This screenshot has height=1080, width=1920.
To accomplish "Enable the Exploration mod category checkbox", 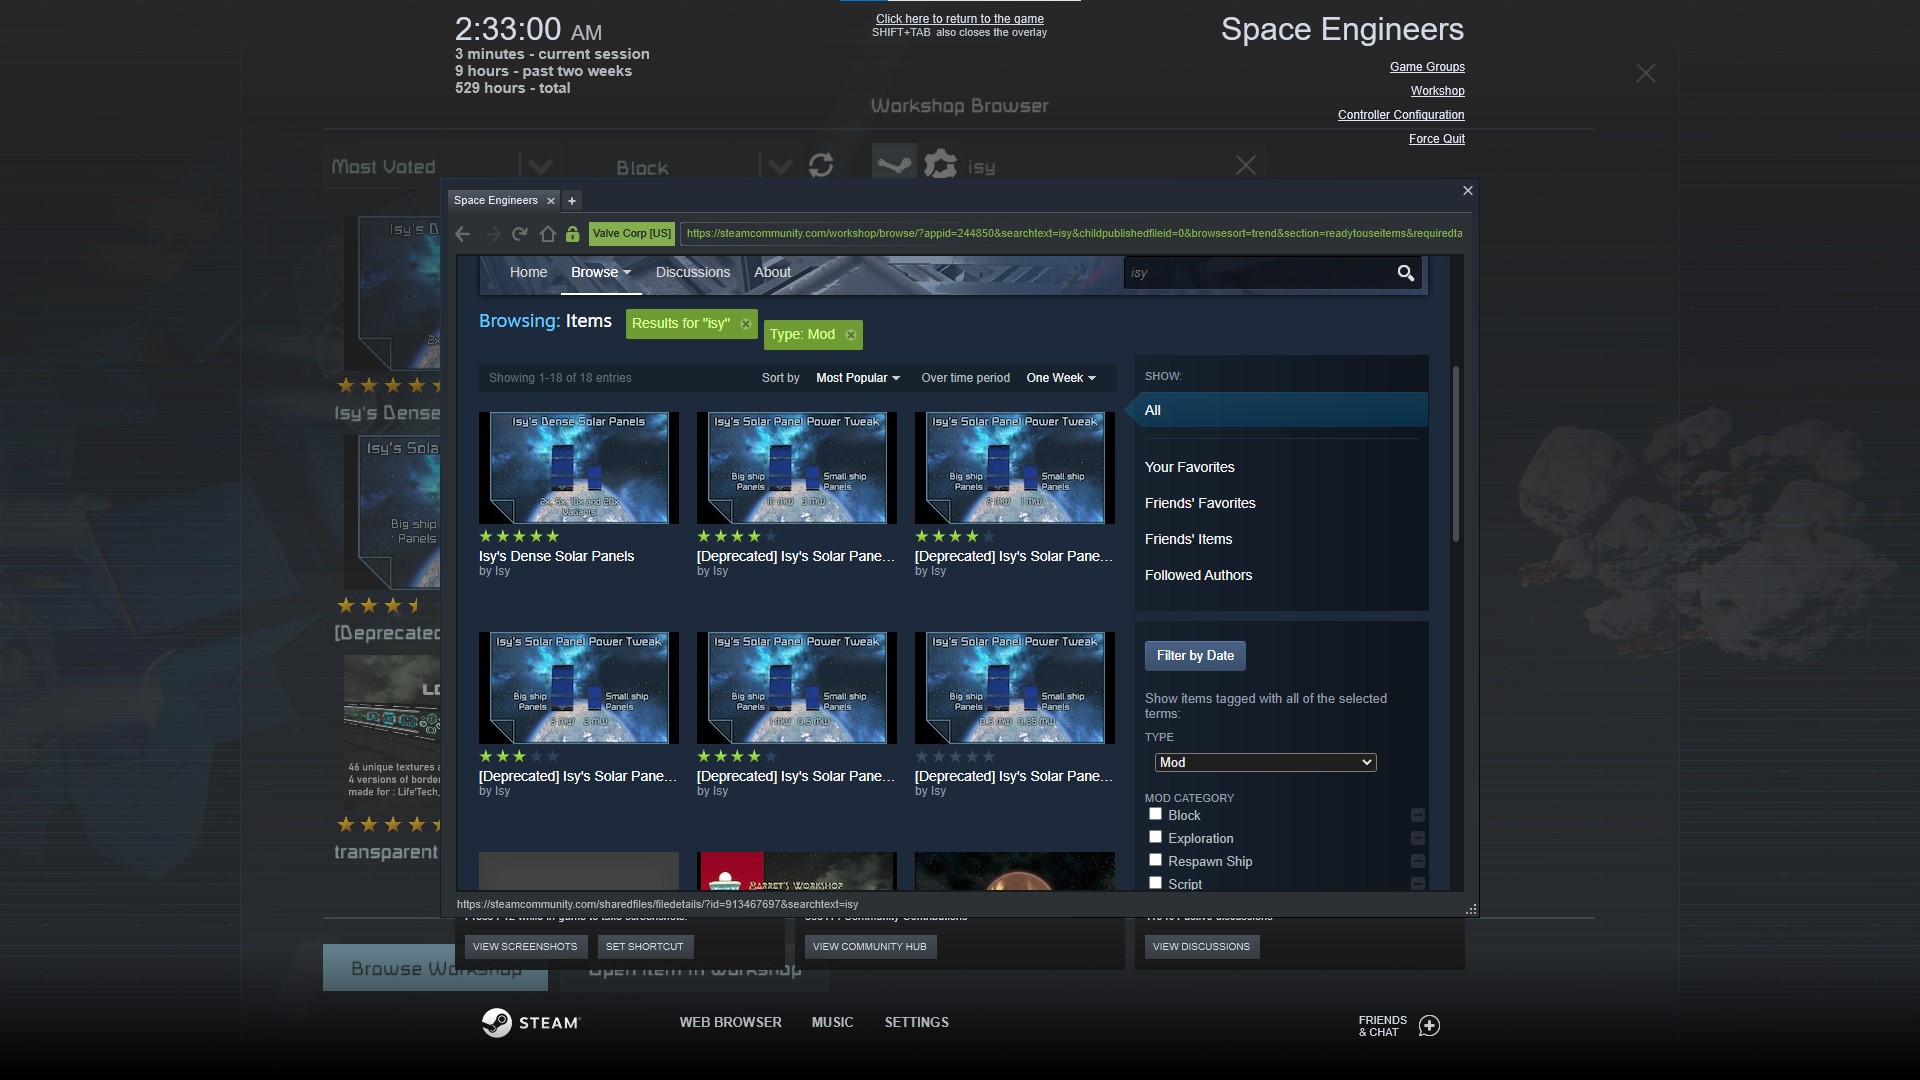I will click(1155, 837).
